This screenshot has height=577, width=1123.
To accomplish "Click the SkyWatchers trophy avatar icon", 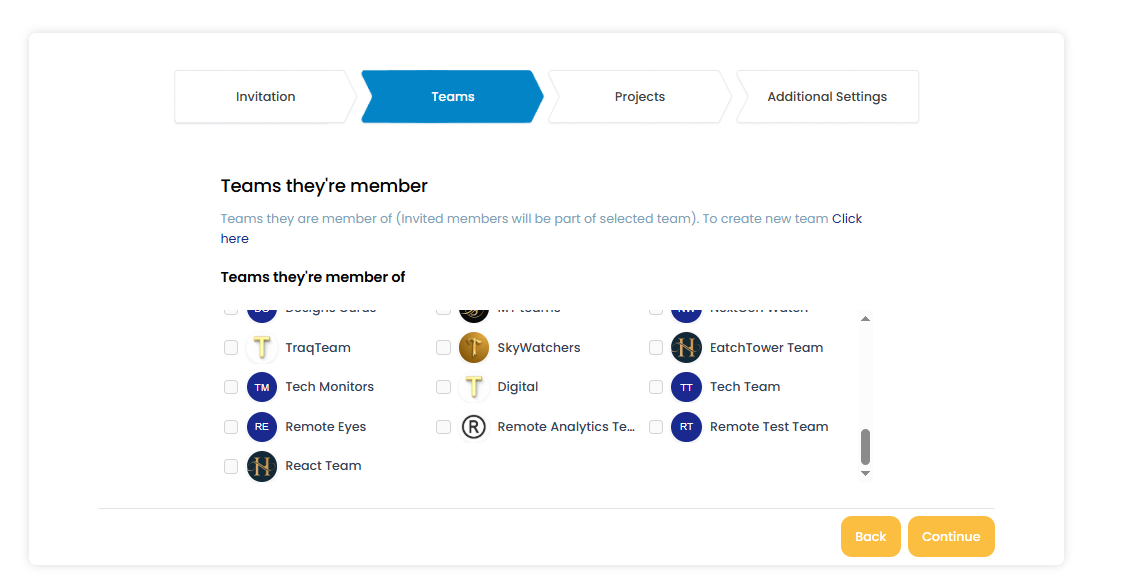I will [472, 347].
